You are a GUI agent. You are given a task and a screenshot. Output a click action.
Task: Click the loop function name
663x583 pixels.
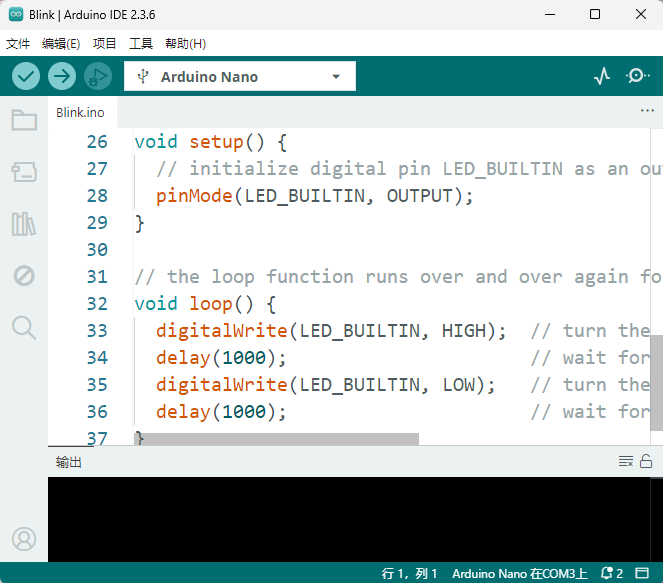pyautogui.click(x=211, y=304)
